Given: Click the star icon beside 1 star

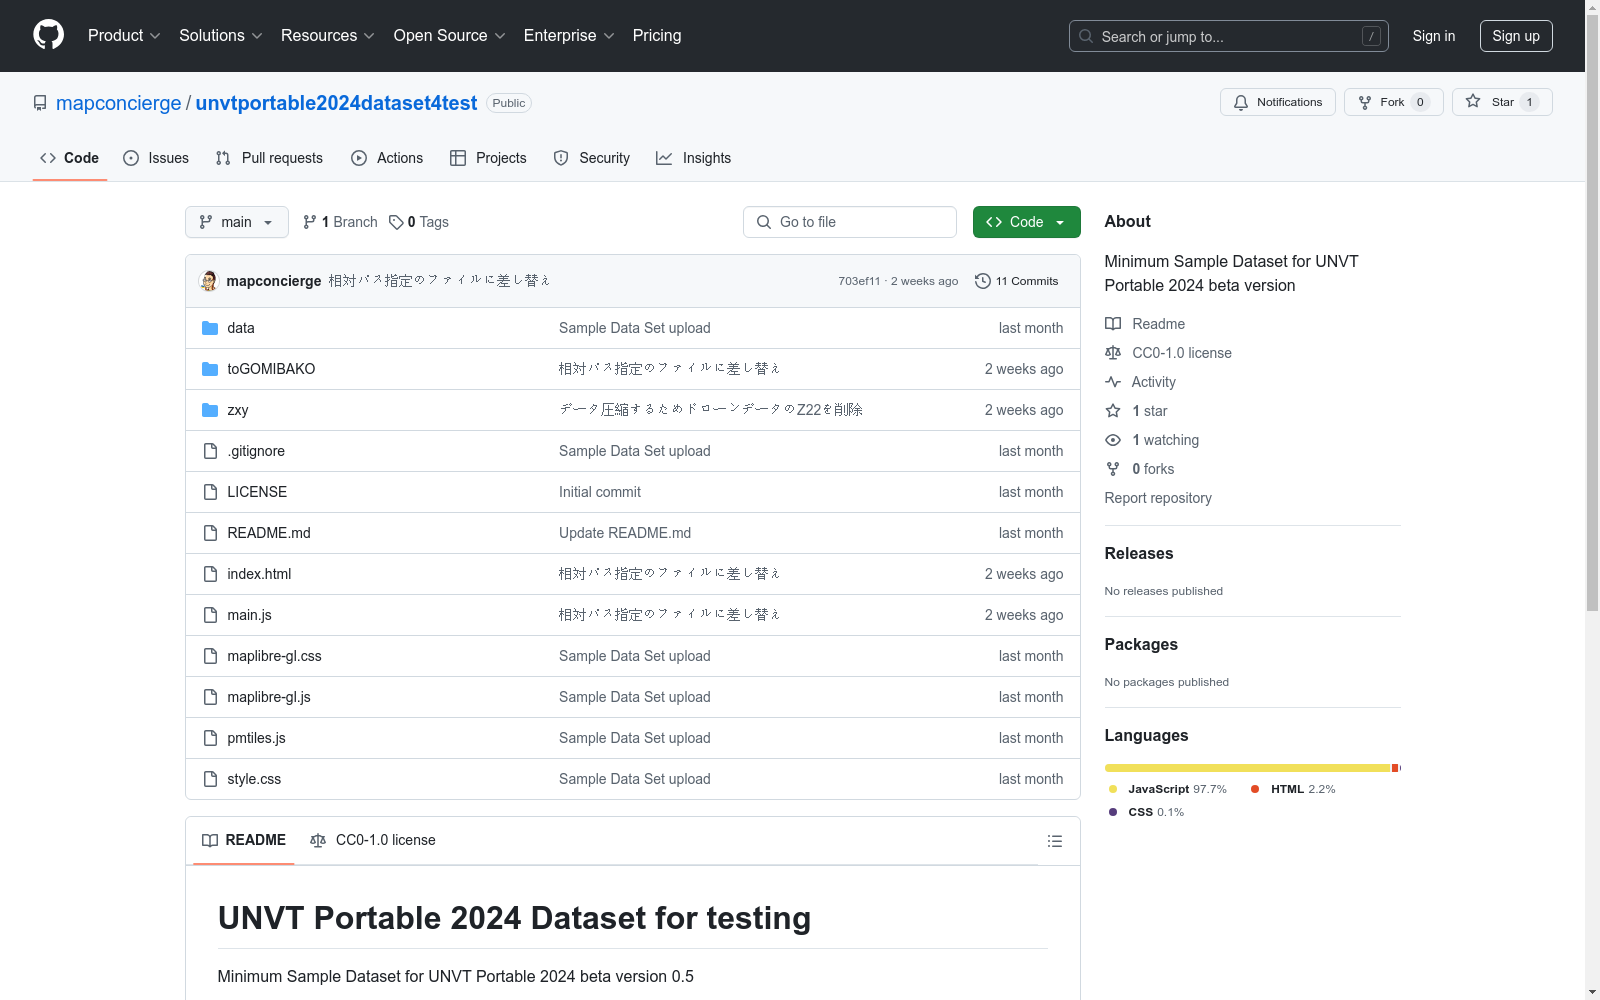Looking at the screenshot, I should tap(1113, 411).
